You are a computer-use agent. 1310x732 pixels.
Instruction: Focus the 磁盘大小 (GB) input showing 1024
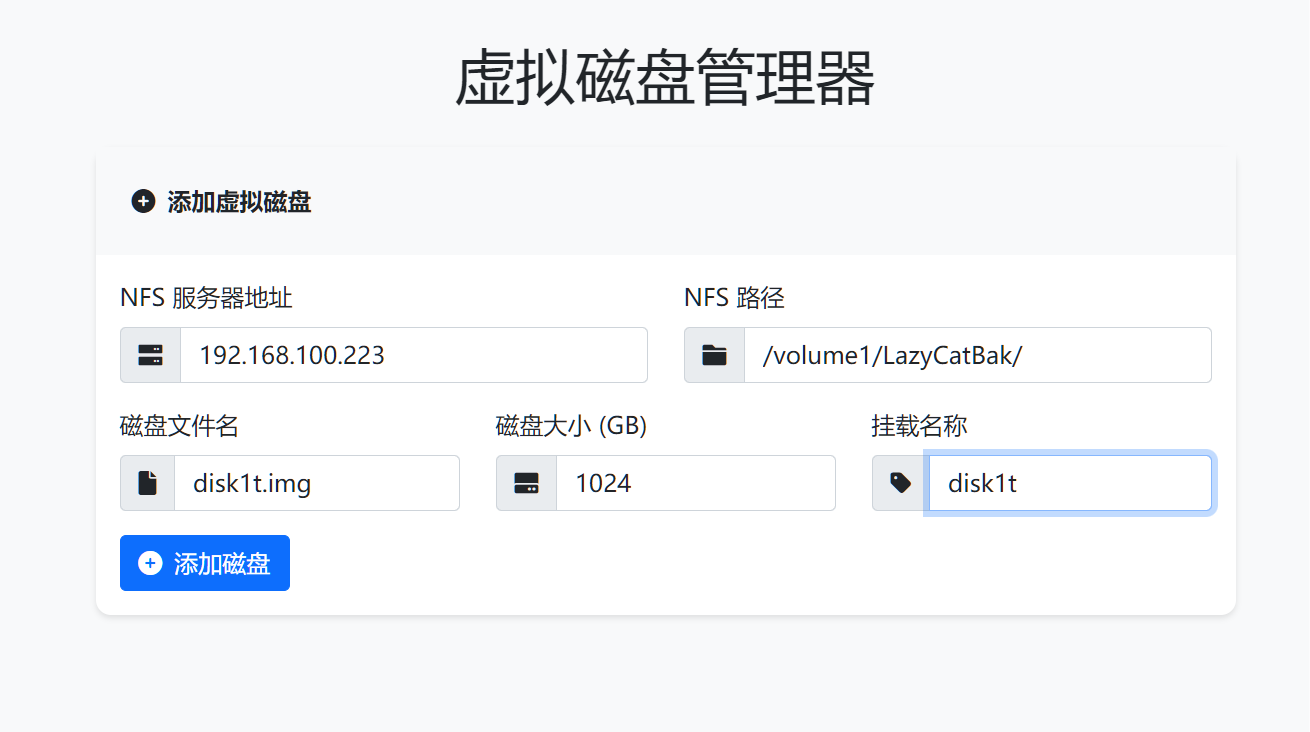click(696, 483)
